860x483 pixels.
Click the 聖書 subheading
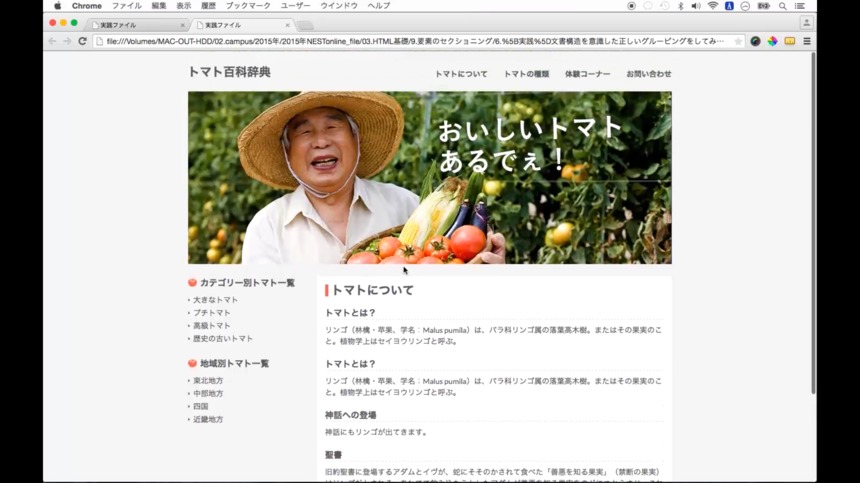(333, 455)
